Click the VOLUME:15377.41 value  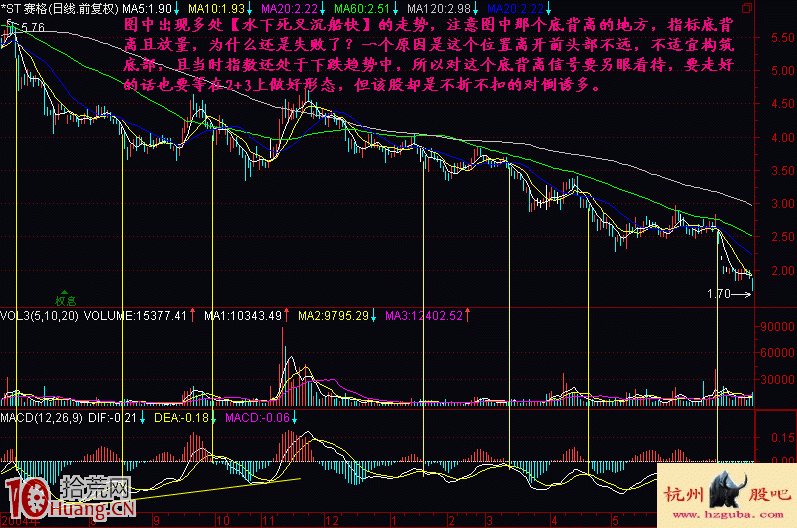135,316
